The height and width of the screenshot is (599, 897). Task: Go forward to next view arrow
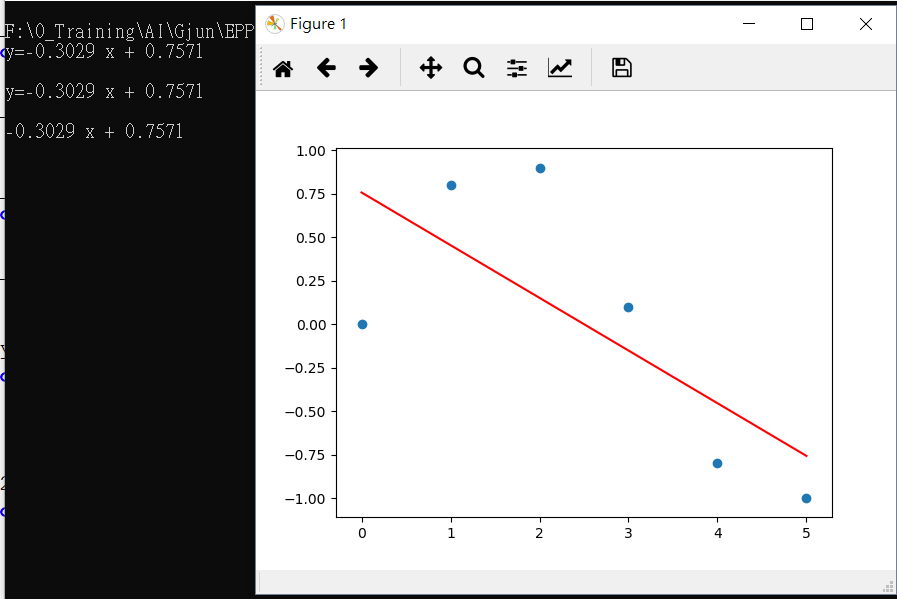(x=368, y=68)
